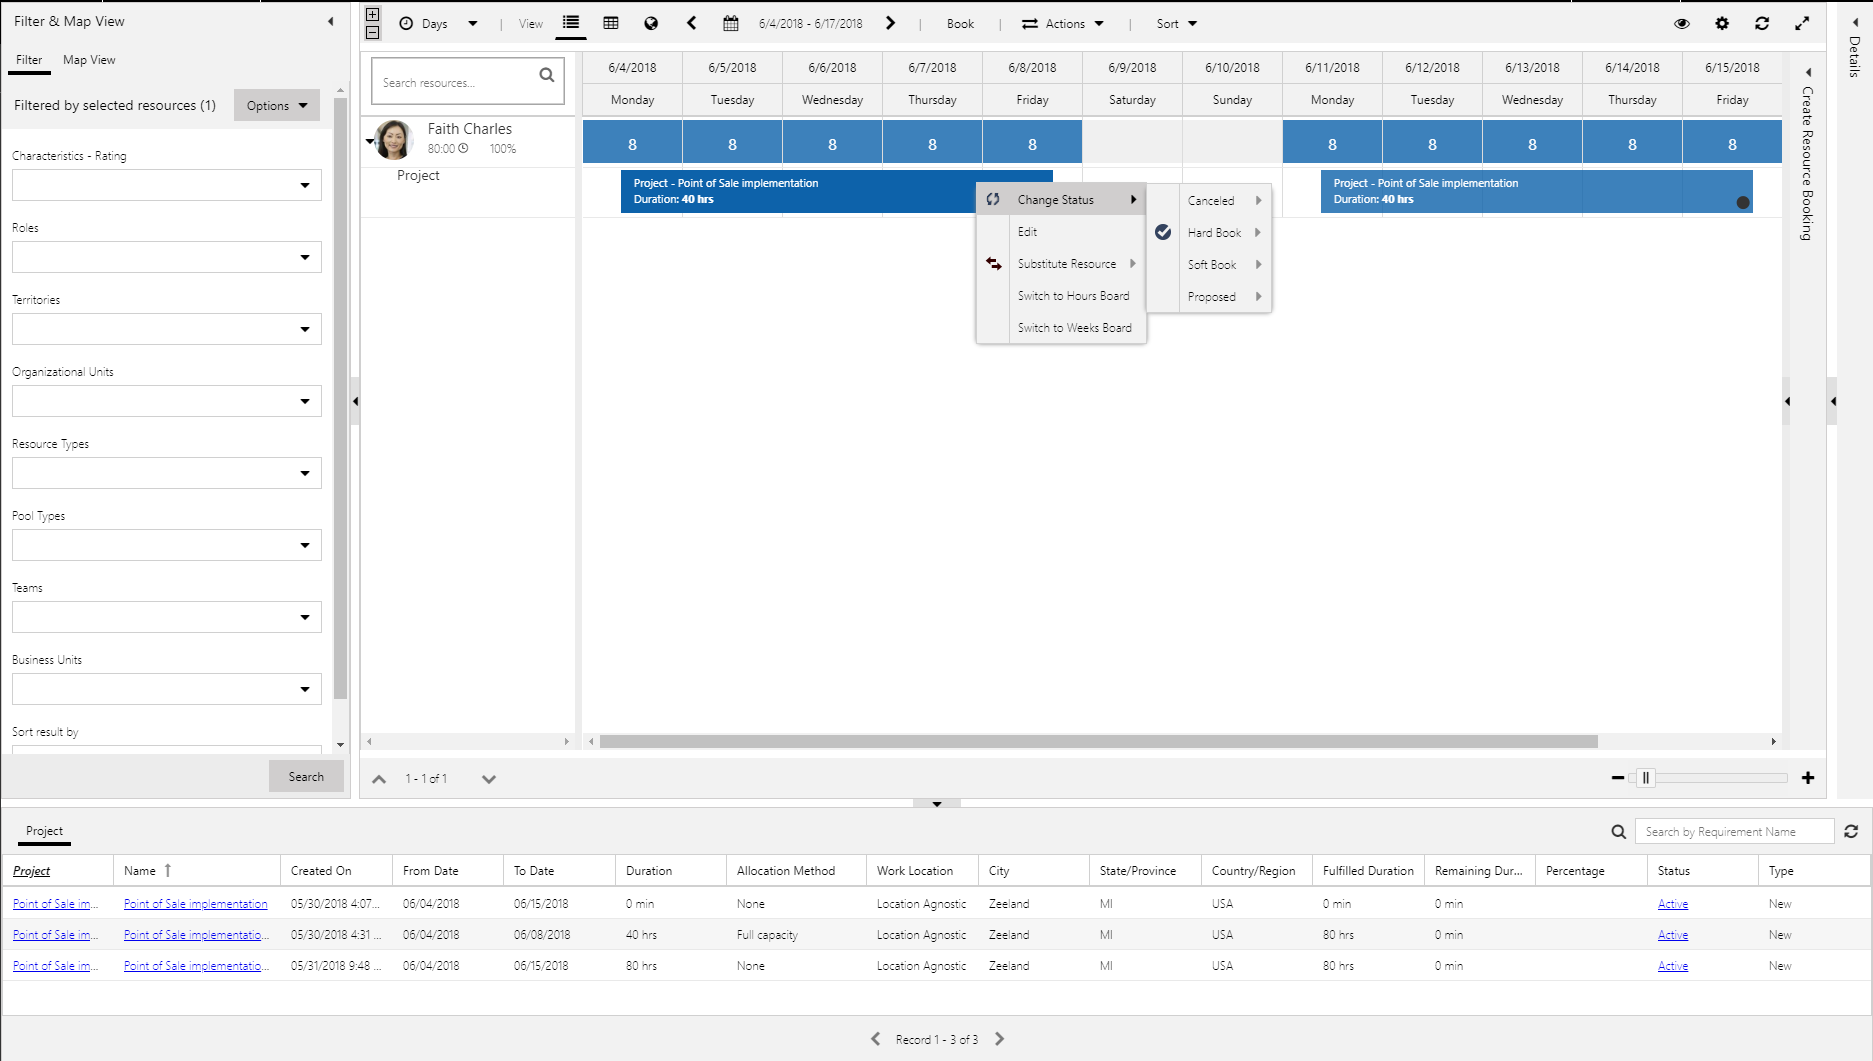Open the Business Units dropdown
This screenshot has width=1873, height=1061.
click(167, 689)
